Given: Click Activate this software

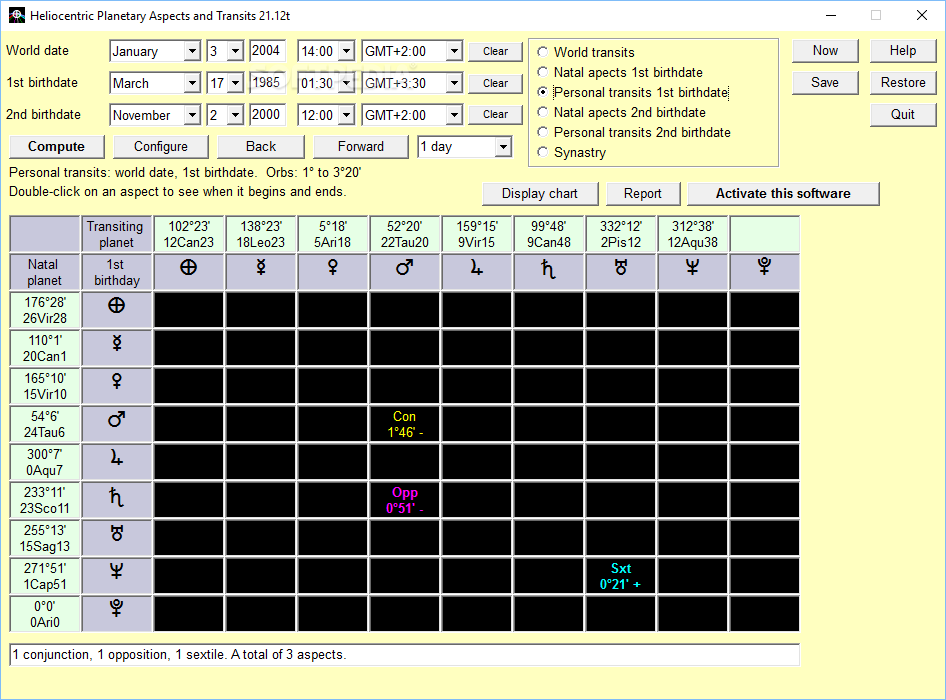Looking at the screenshot, I should 783,194.
